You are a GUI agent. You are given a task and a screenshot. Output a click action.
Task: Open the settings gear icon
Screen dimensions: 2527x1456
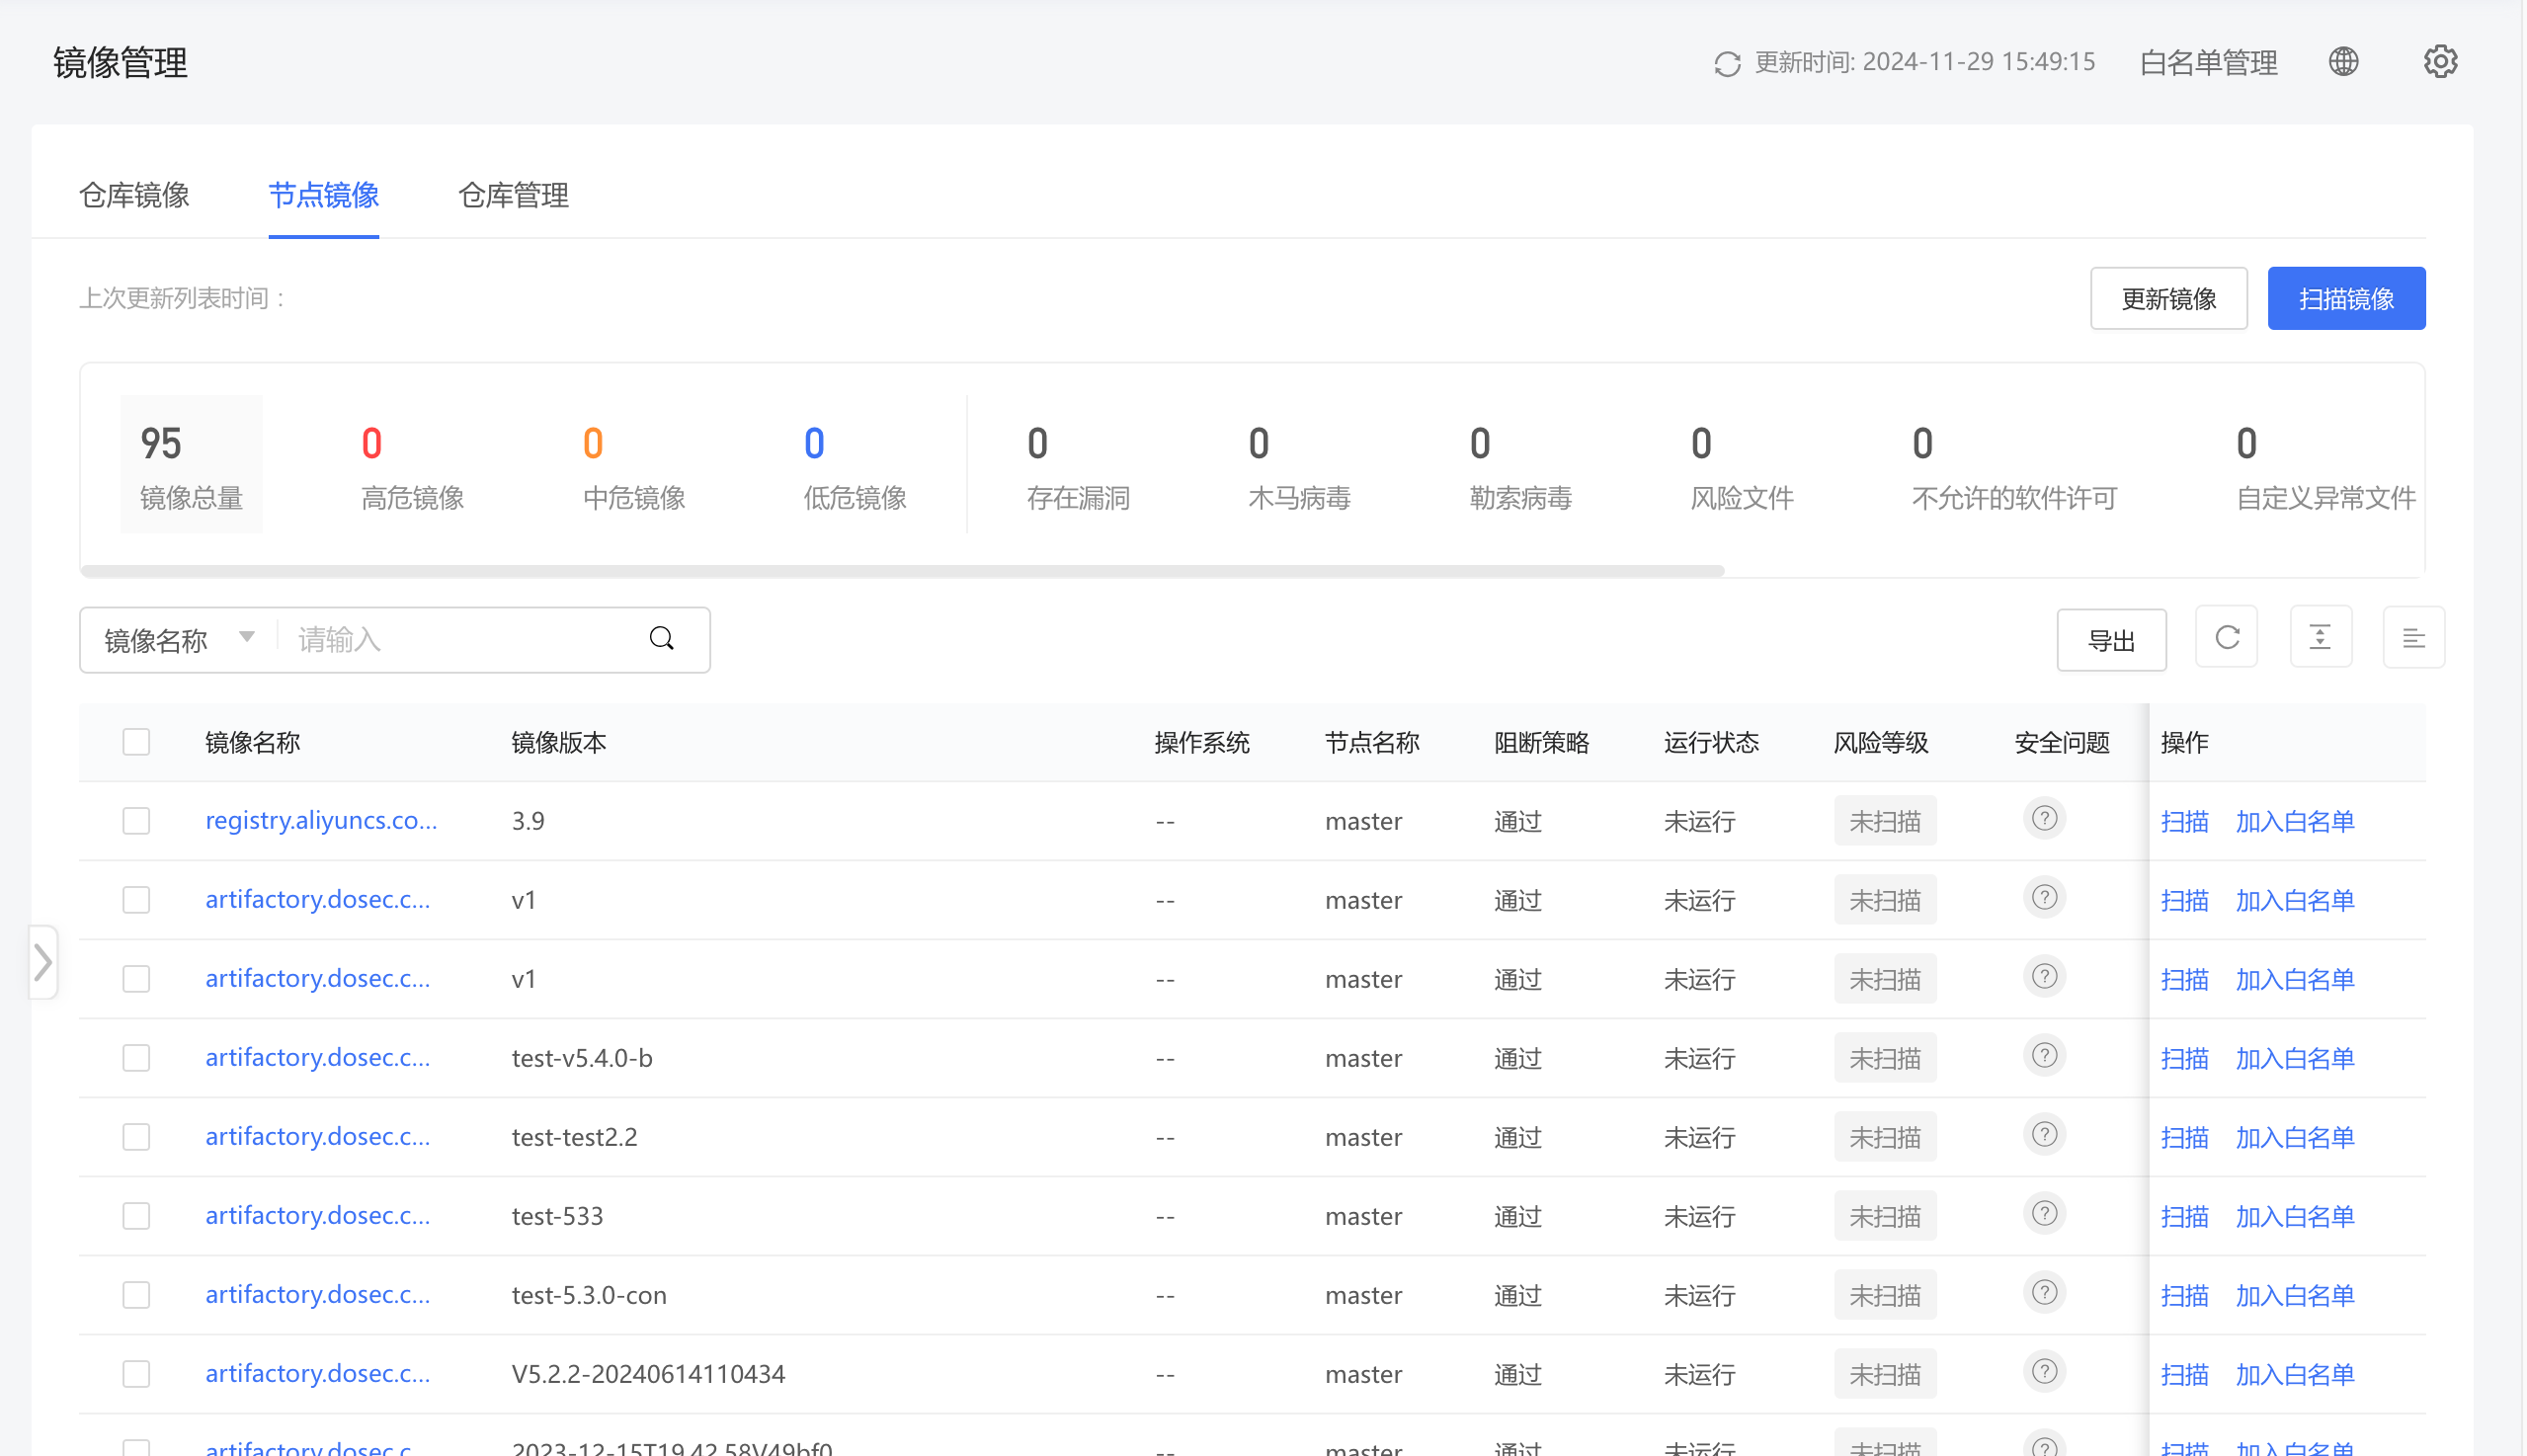tap(2440, 62)
